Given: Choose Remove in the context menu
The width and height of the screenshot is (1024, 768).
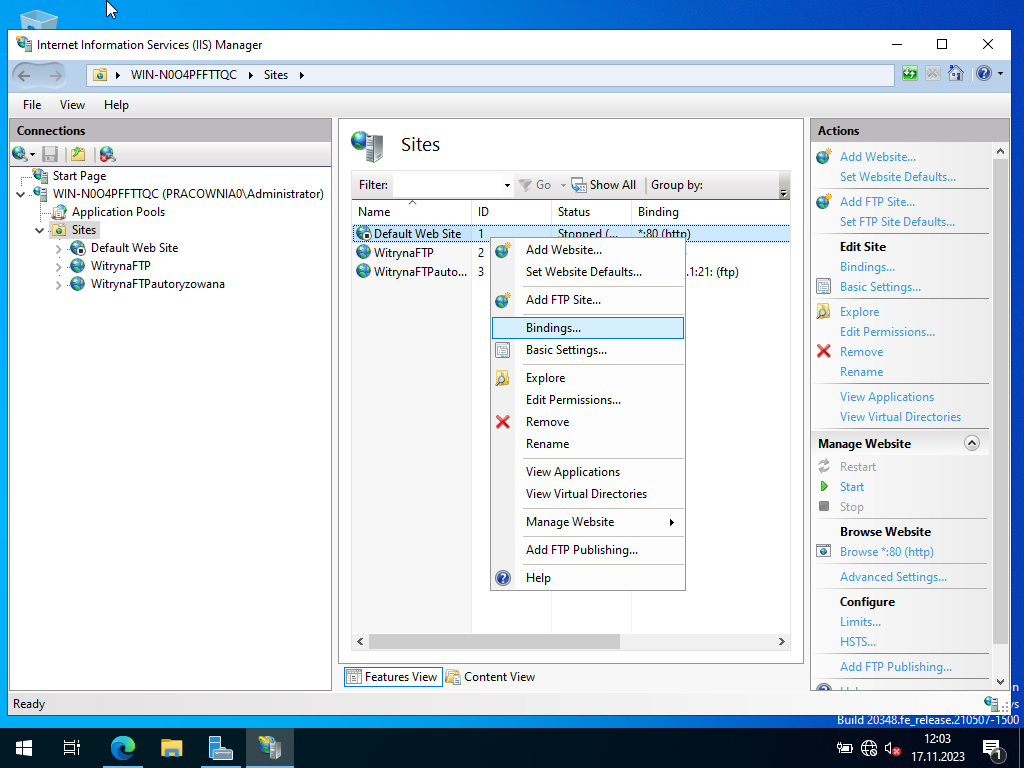Looking at the screenshot, I should pos(588,422).
